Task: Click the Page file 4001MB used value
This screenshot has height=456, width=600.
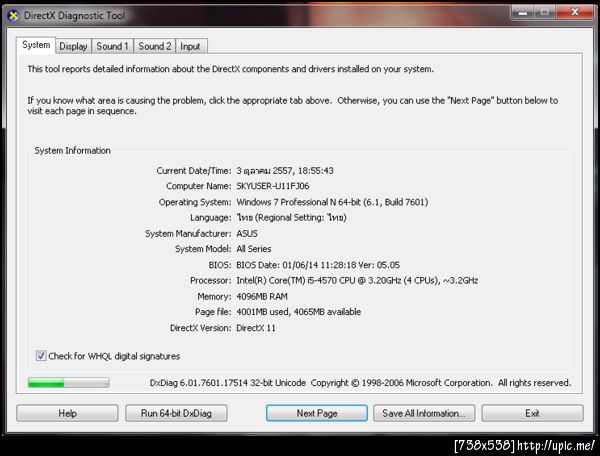Action: pos(298,312)
